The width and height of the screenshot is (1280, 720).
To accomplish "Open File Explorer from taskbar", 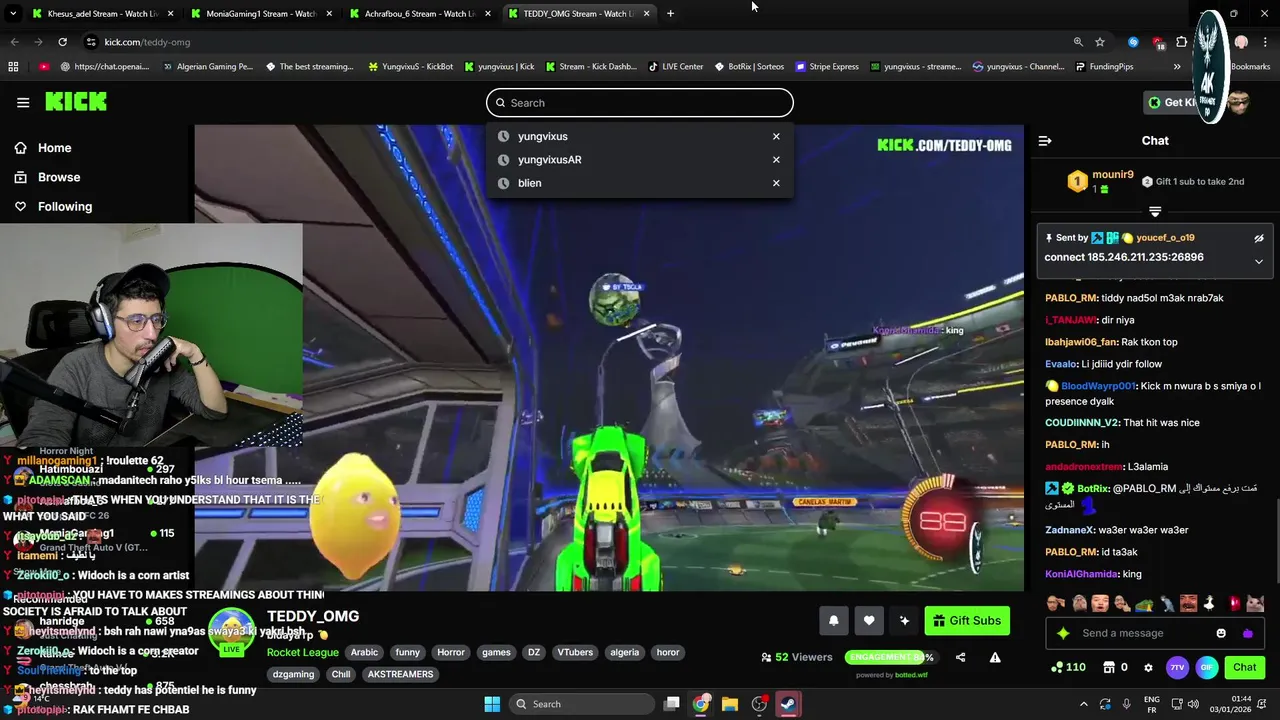I will click(730, 704).
